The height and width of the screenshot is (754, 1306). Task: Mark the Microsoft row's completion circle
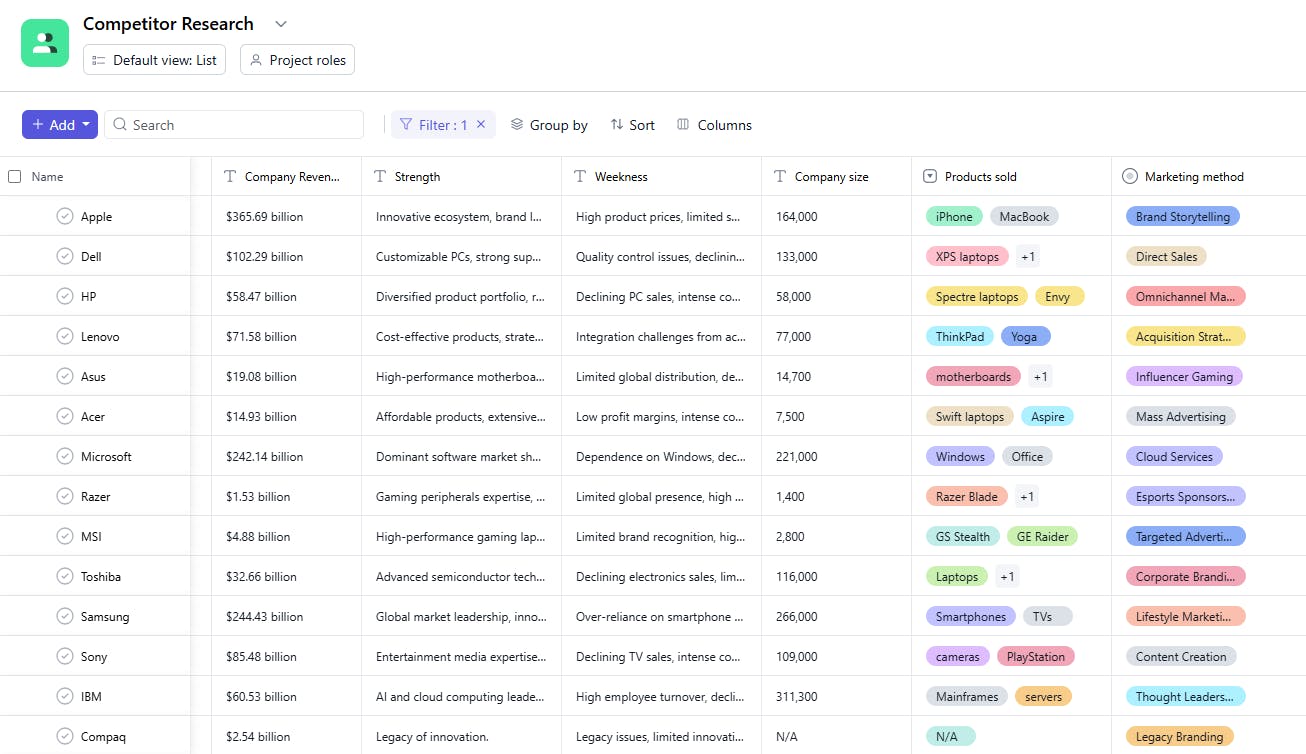(x=65, y=457)
